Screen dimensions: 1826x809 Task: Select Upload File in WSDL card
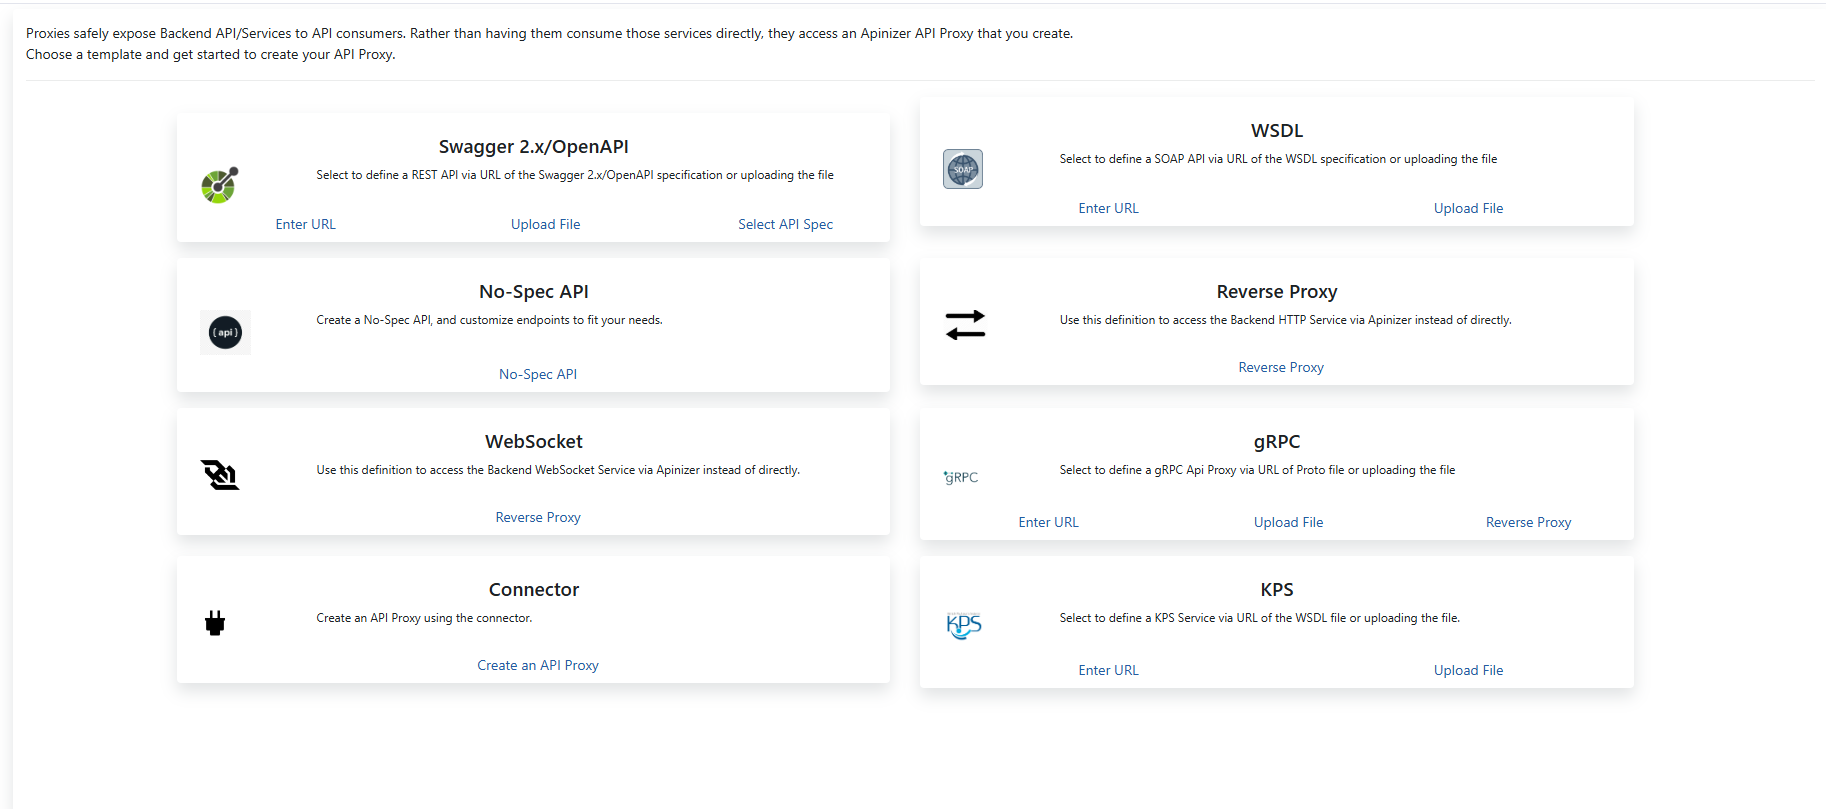(x=1468, y=208)
